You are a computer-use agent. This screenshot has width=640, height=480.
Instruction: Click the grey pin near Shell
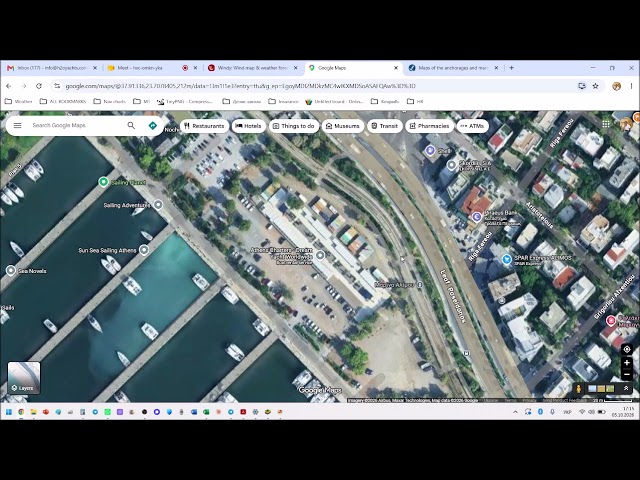pyautogui.click(x=451, y=165)
